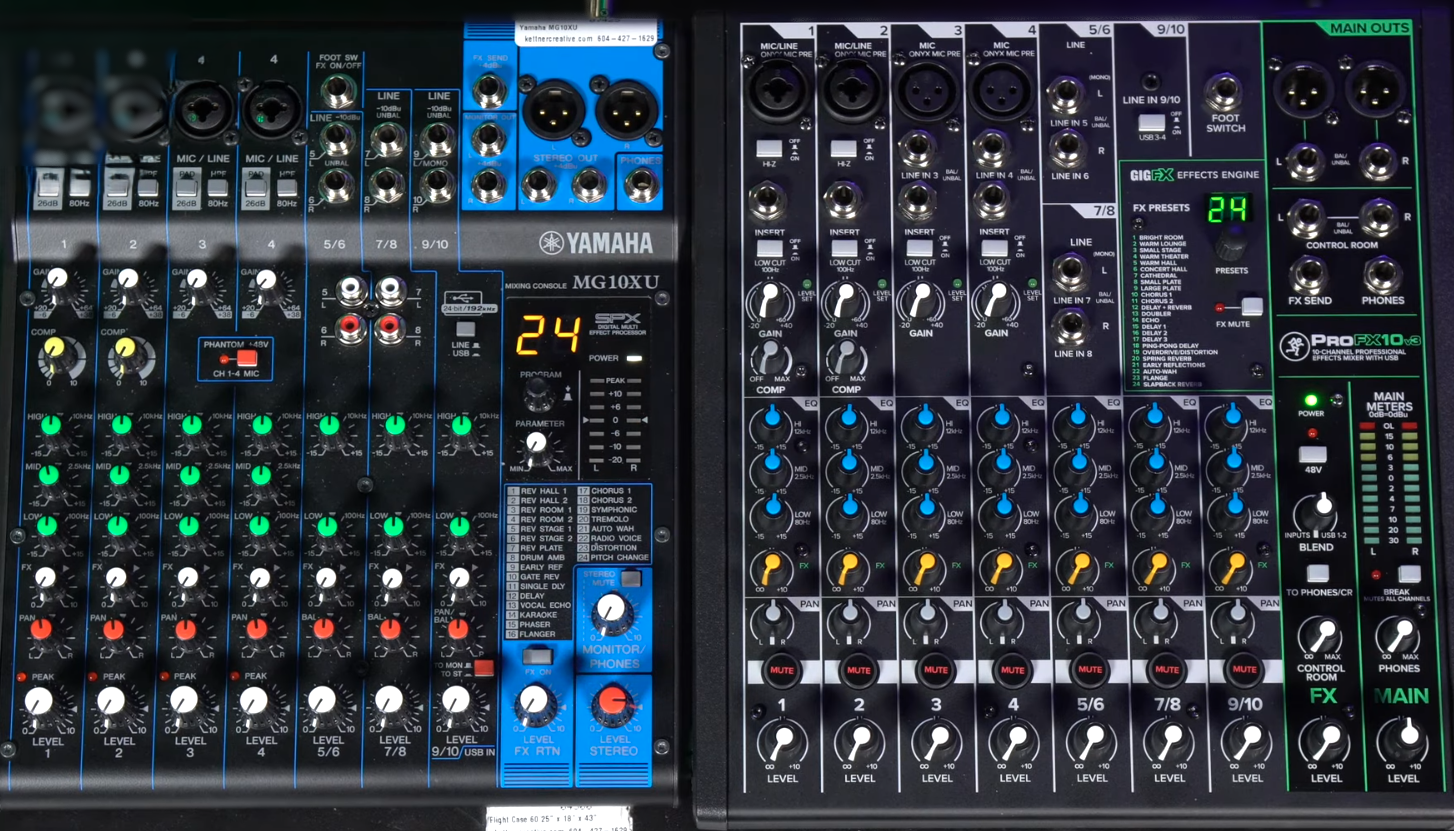1454x831 pixels.
Task: Click the Mackie FOOT SWITCH jack
Action: coord(1224,92)
